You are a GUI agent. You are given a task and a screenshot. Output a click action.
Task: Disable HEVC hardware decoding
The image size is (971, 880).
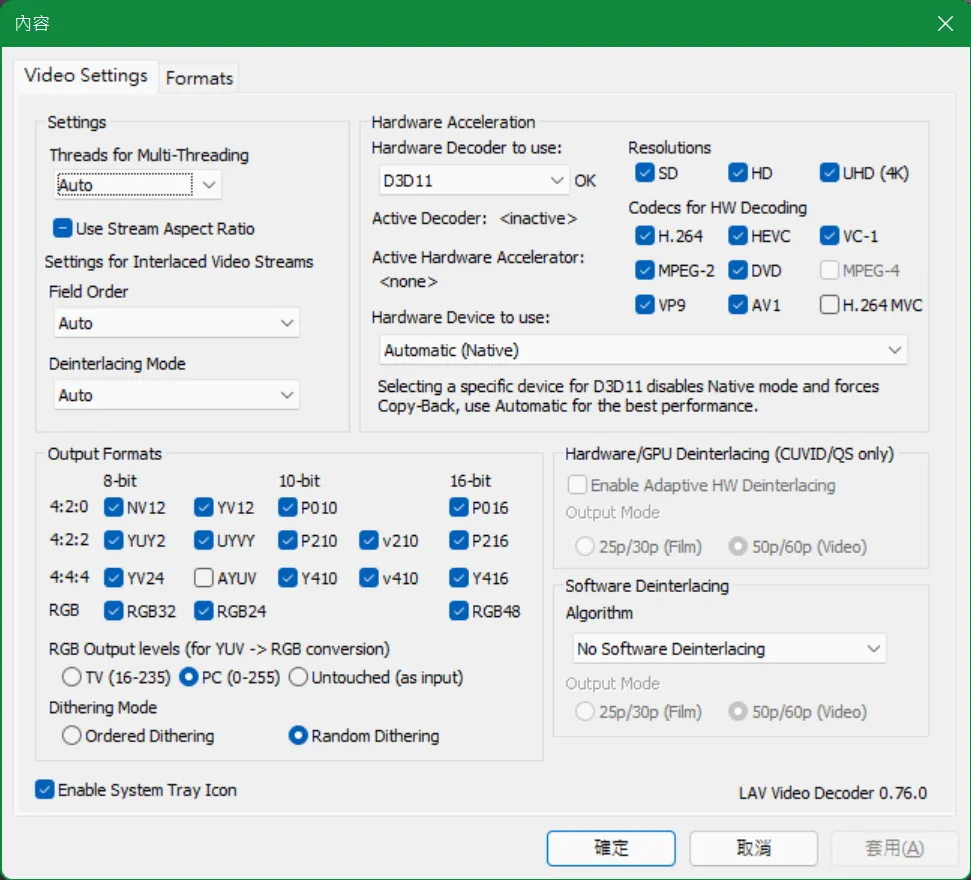(738, 237)
